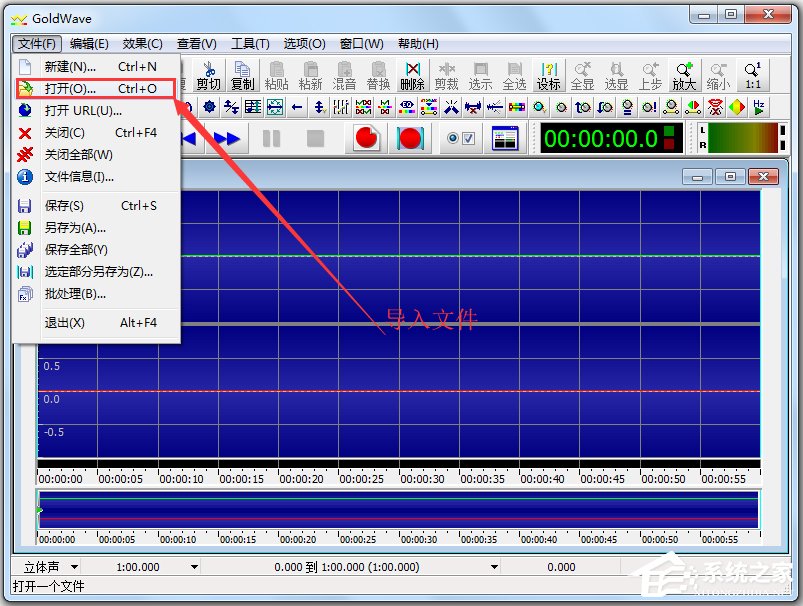Choose Close All (关闭全部) entry

tap(97, 155)
